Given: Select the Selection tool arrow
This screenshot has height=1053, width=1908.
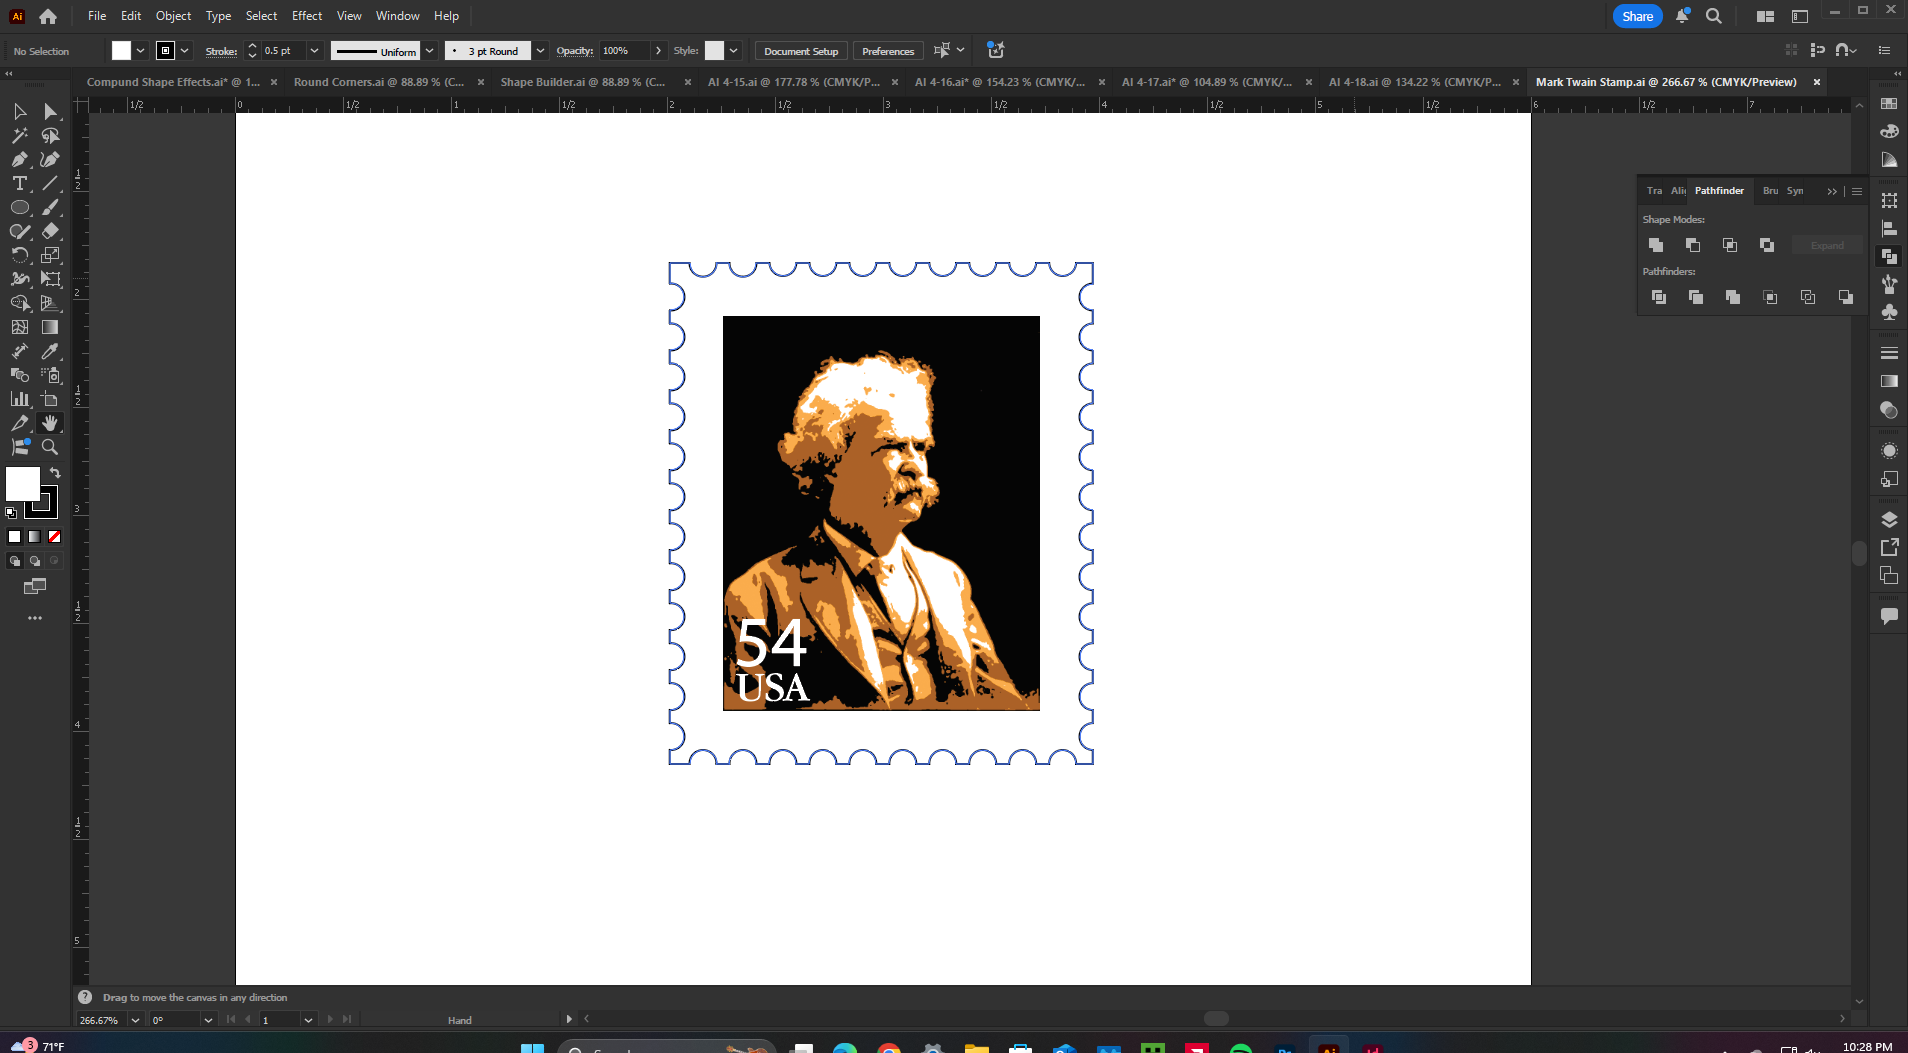Looking at the screenshot, I should [20, 111].
